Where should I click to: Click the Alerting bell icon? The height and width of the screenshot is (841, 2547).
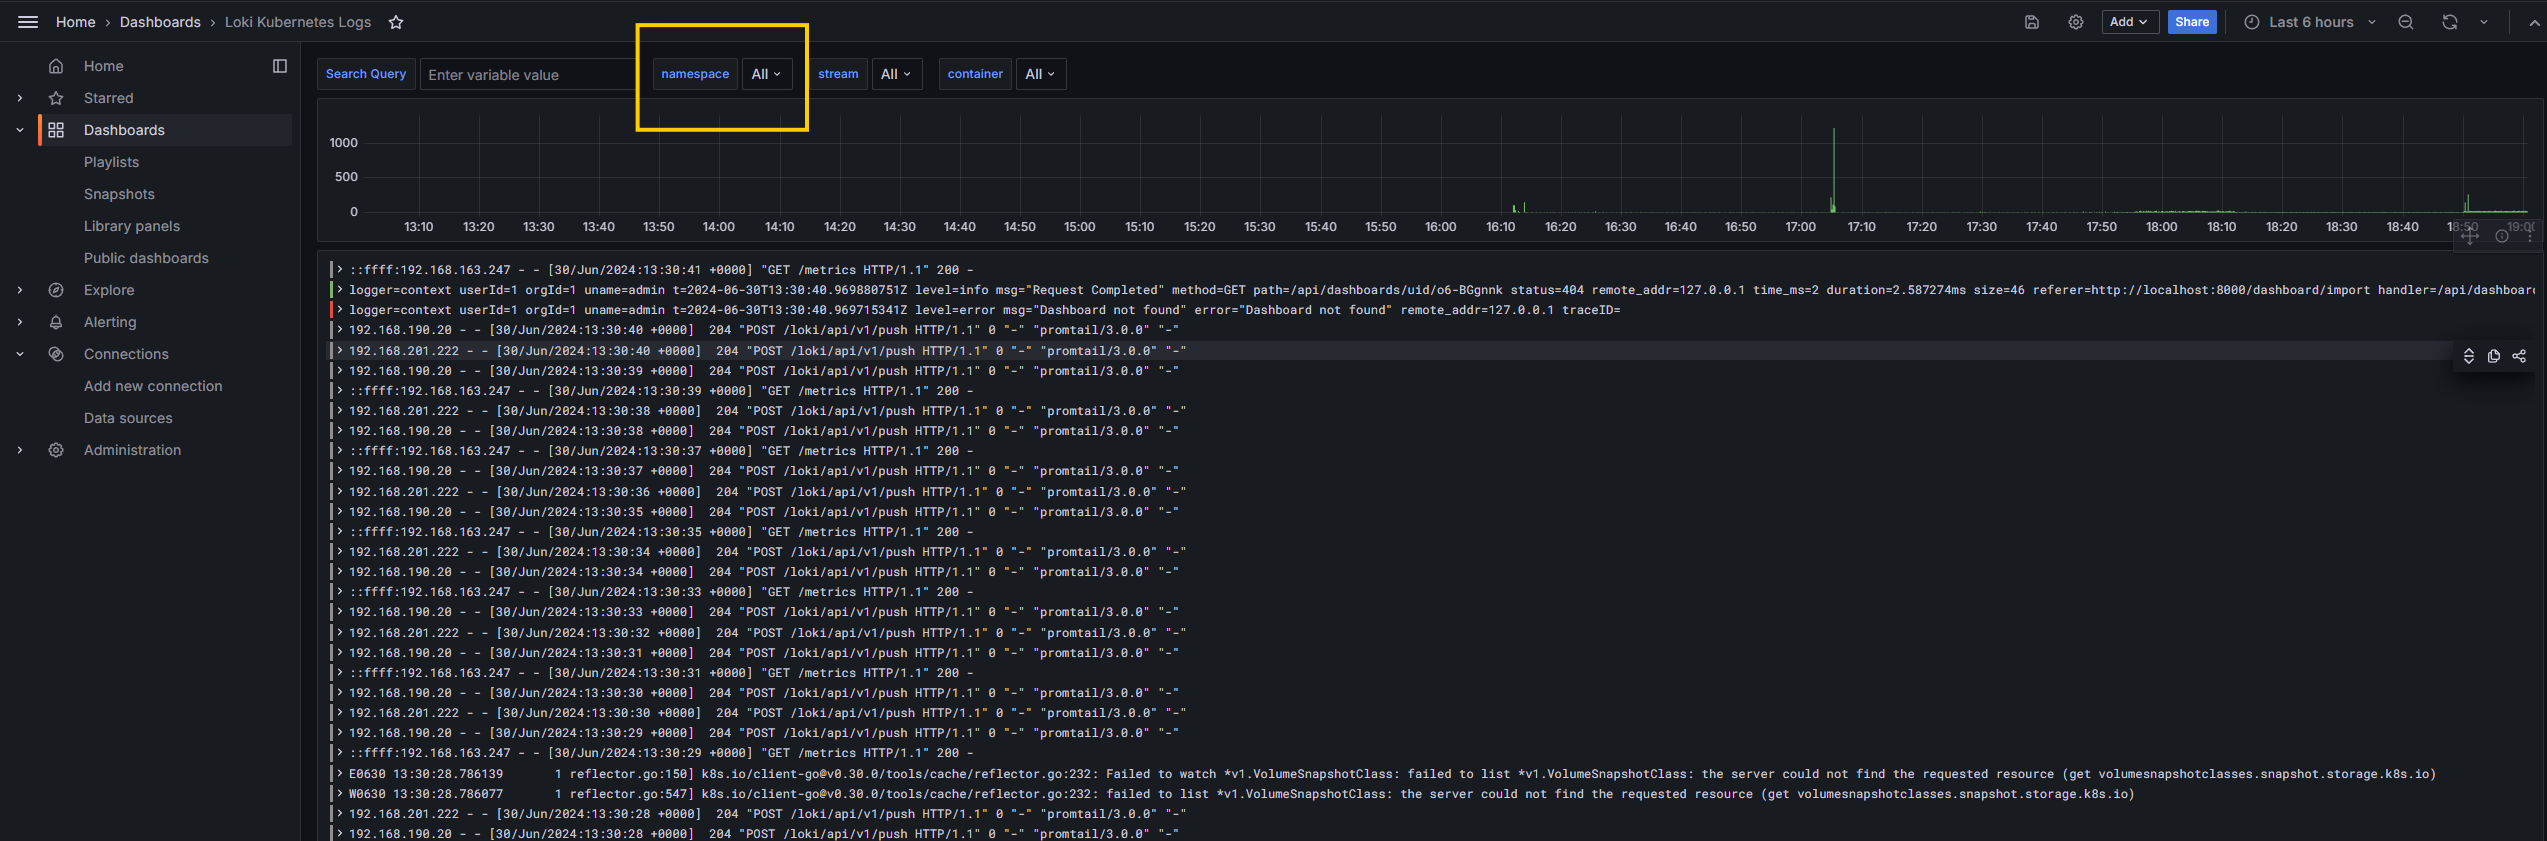(x=56, y=322)
